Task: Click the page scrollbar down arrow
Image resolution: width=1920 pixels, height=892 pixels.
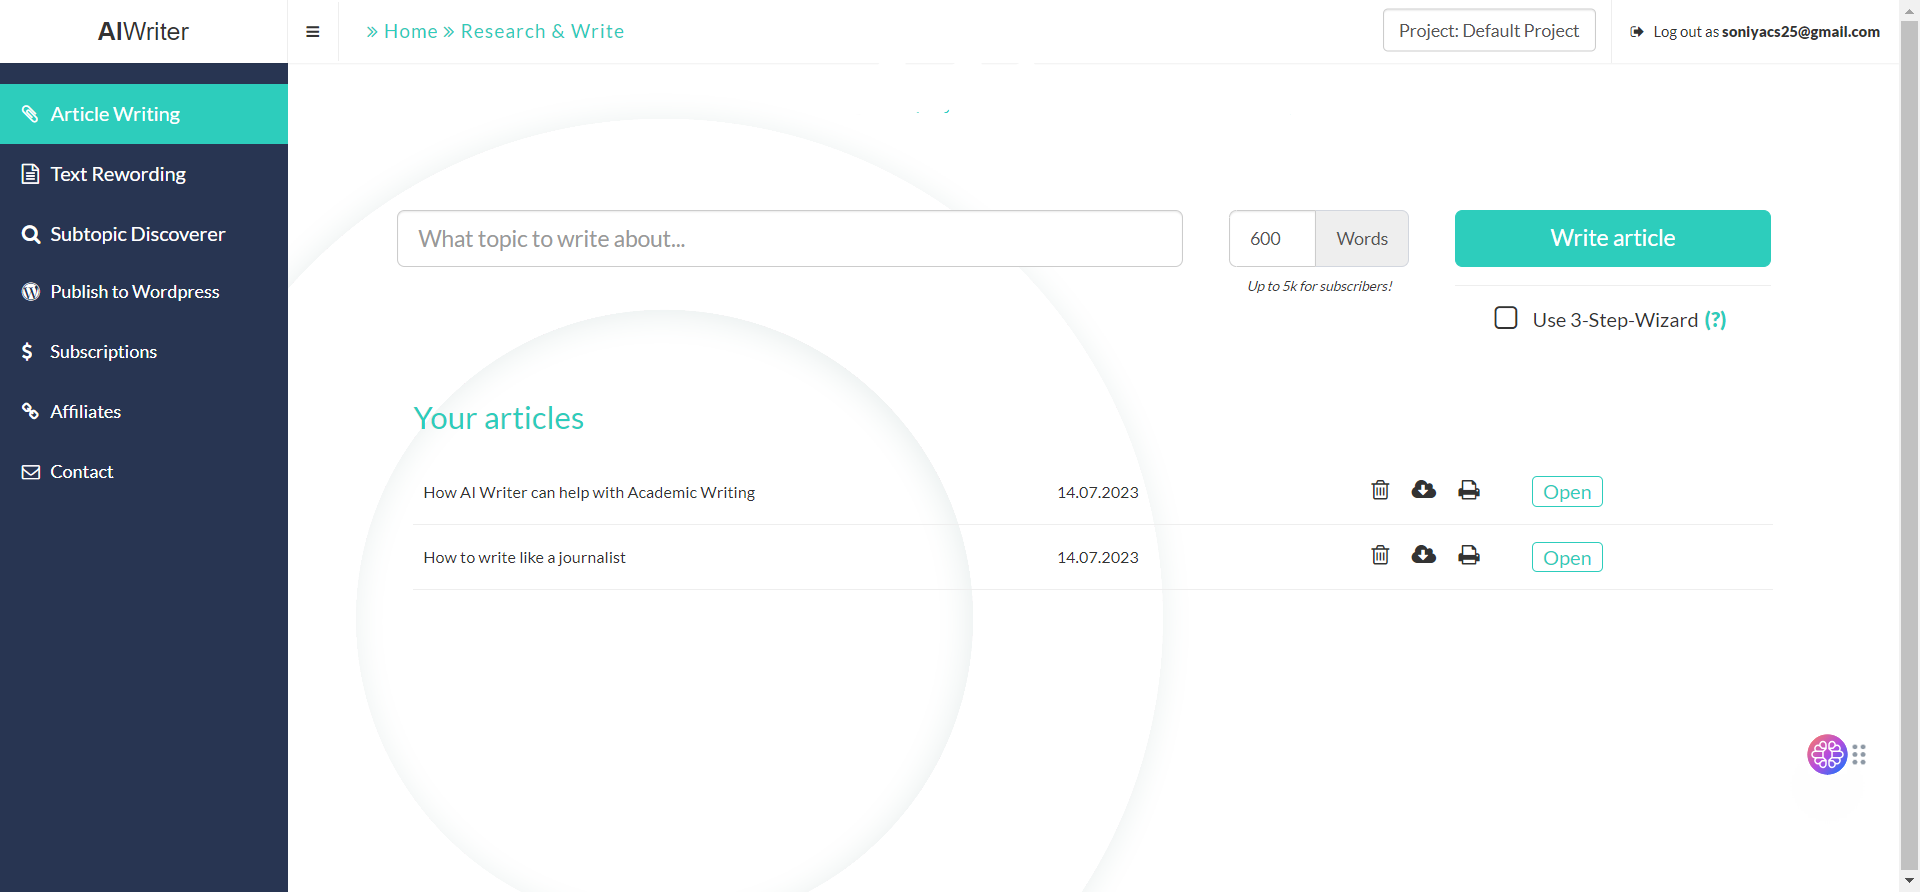Action: [x=1909, y=881]
